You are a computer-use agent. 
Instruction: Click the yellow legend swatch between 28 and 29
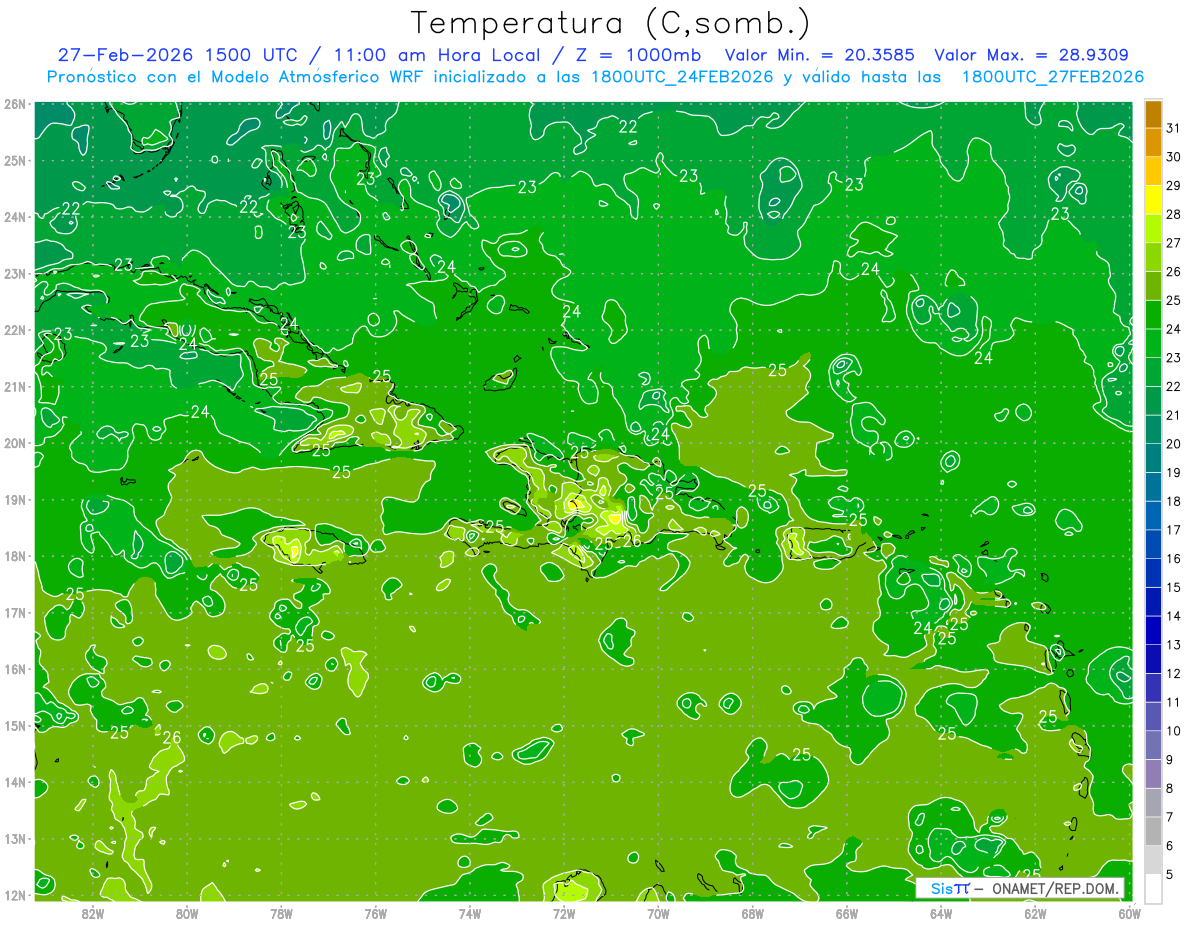point(1153,200)
